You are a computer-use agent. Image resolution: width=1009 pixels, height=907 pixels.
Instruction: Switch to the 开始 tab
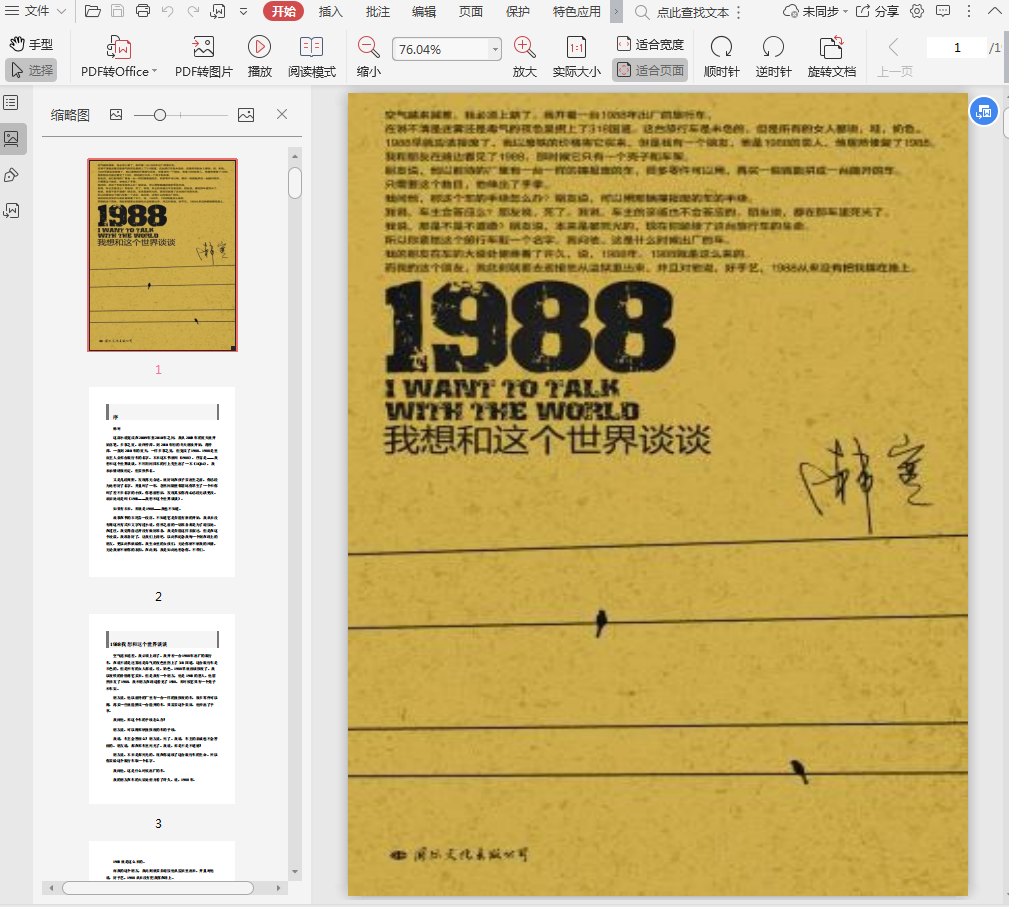point(283,11)
